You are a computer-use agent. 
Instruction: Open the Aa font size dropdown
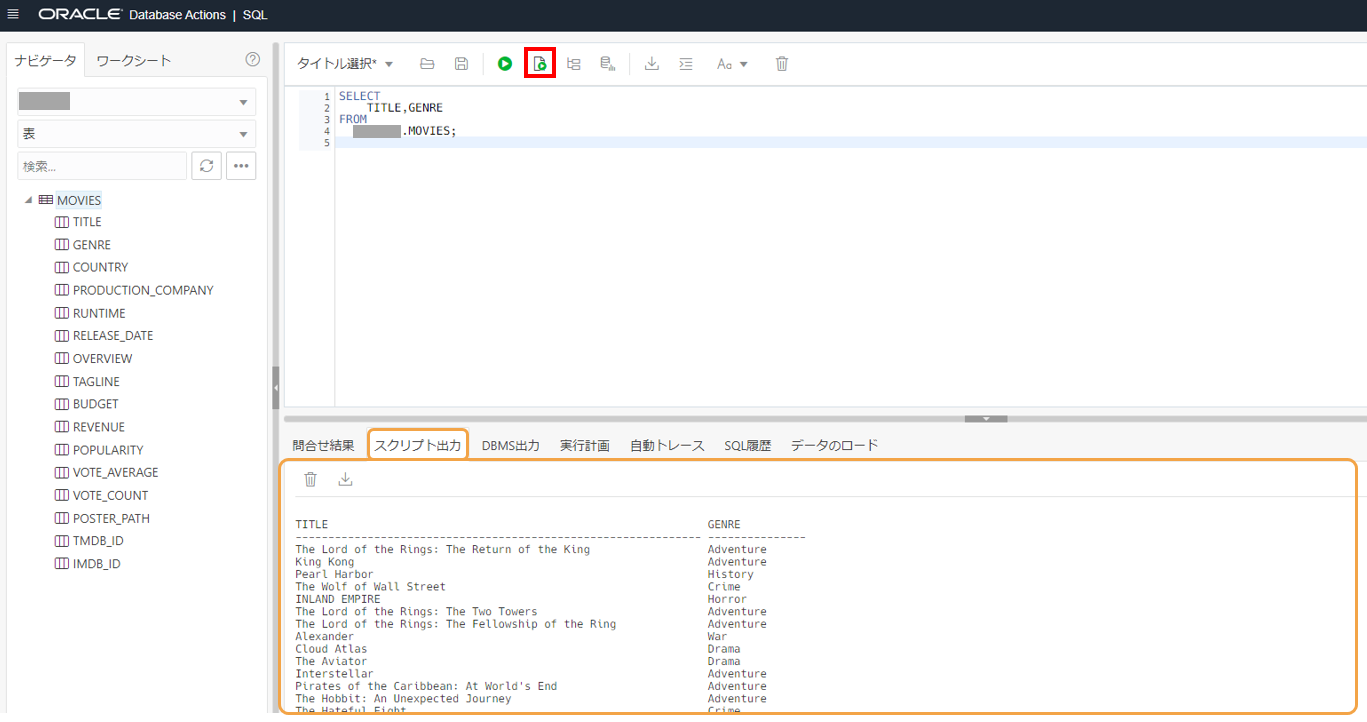tap(731, 63)
